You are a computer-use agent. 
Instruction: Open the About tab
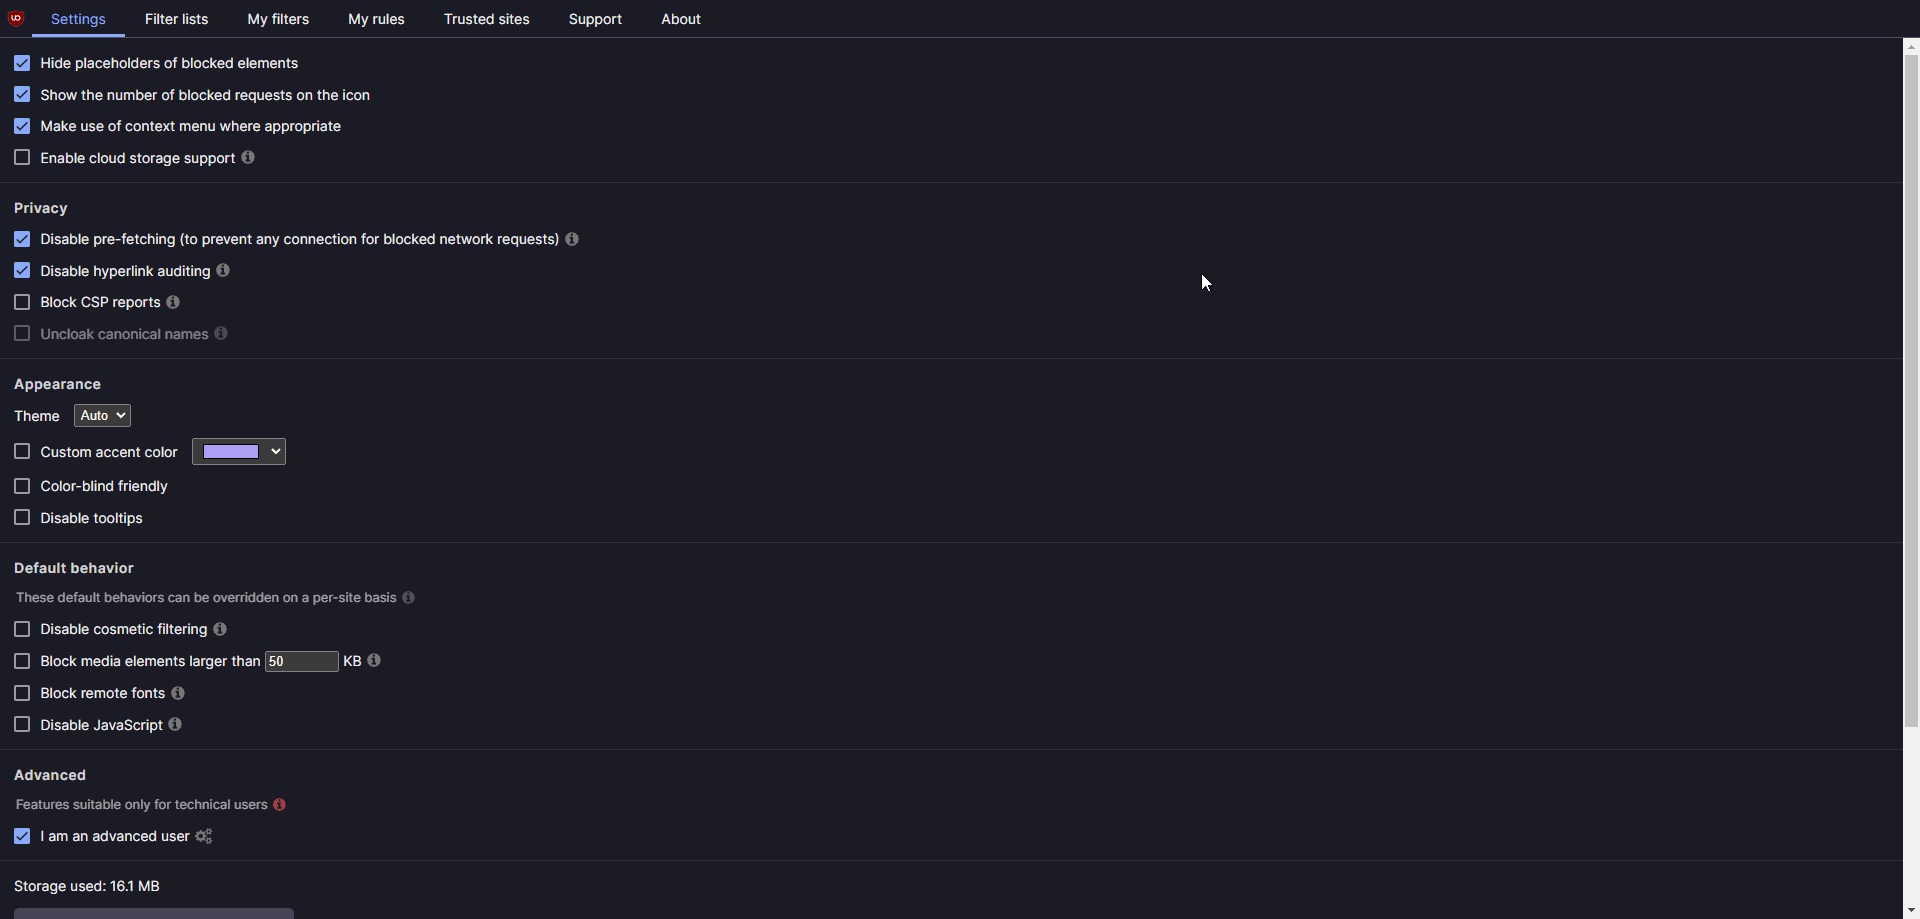[681, 19]
